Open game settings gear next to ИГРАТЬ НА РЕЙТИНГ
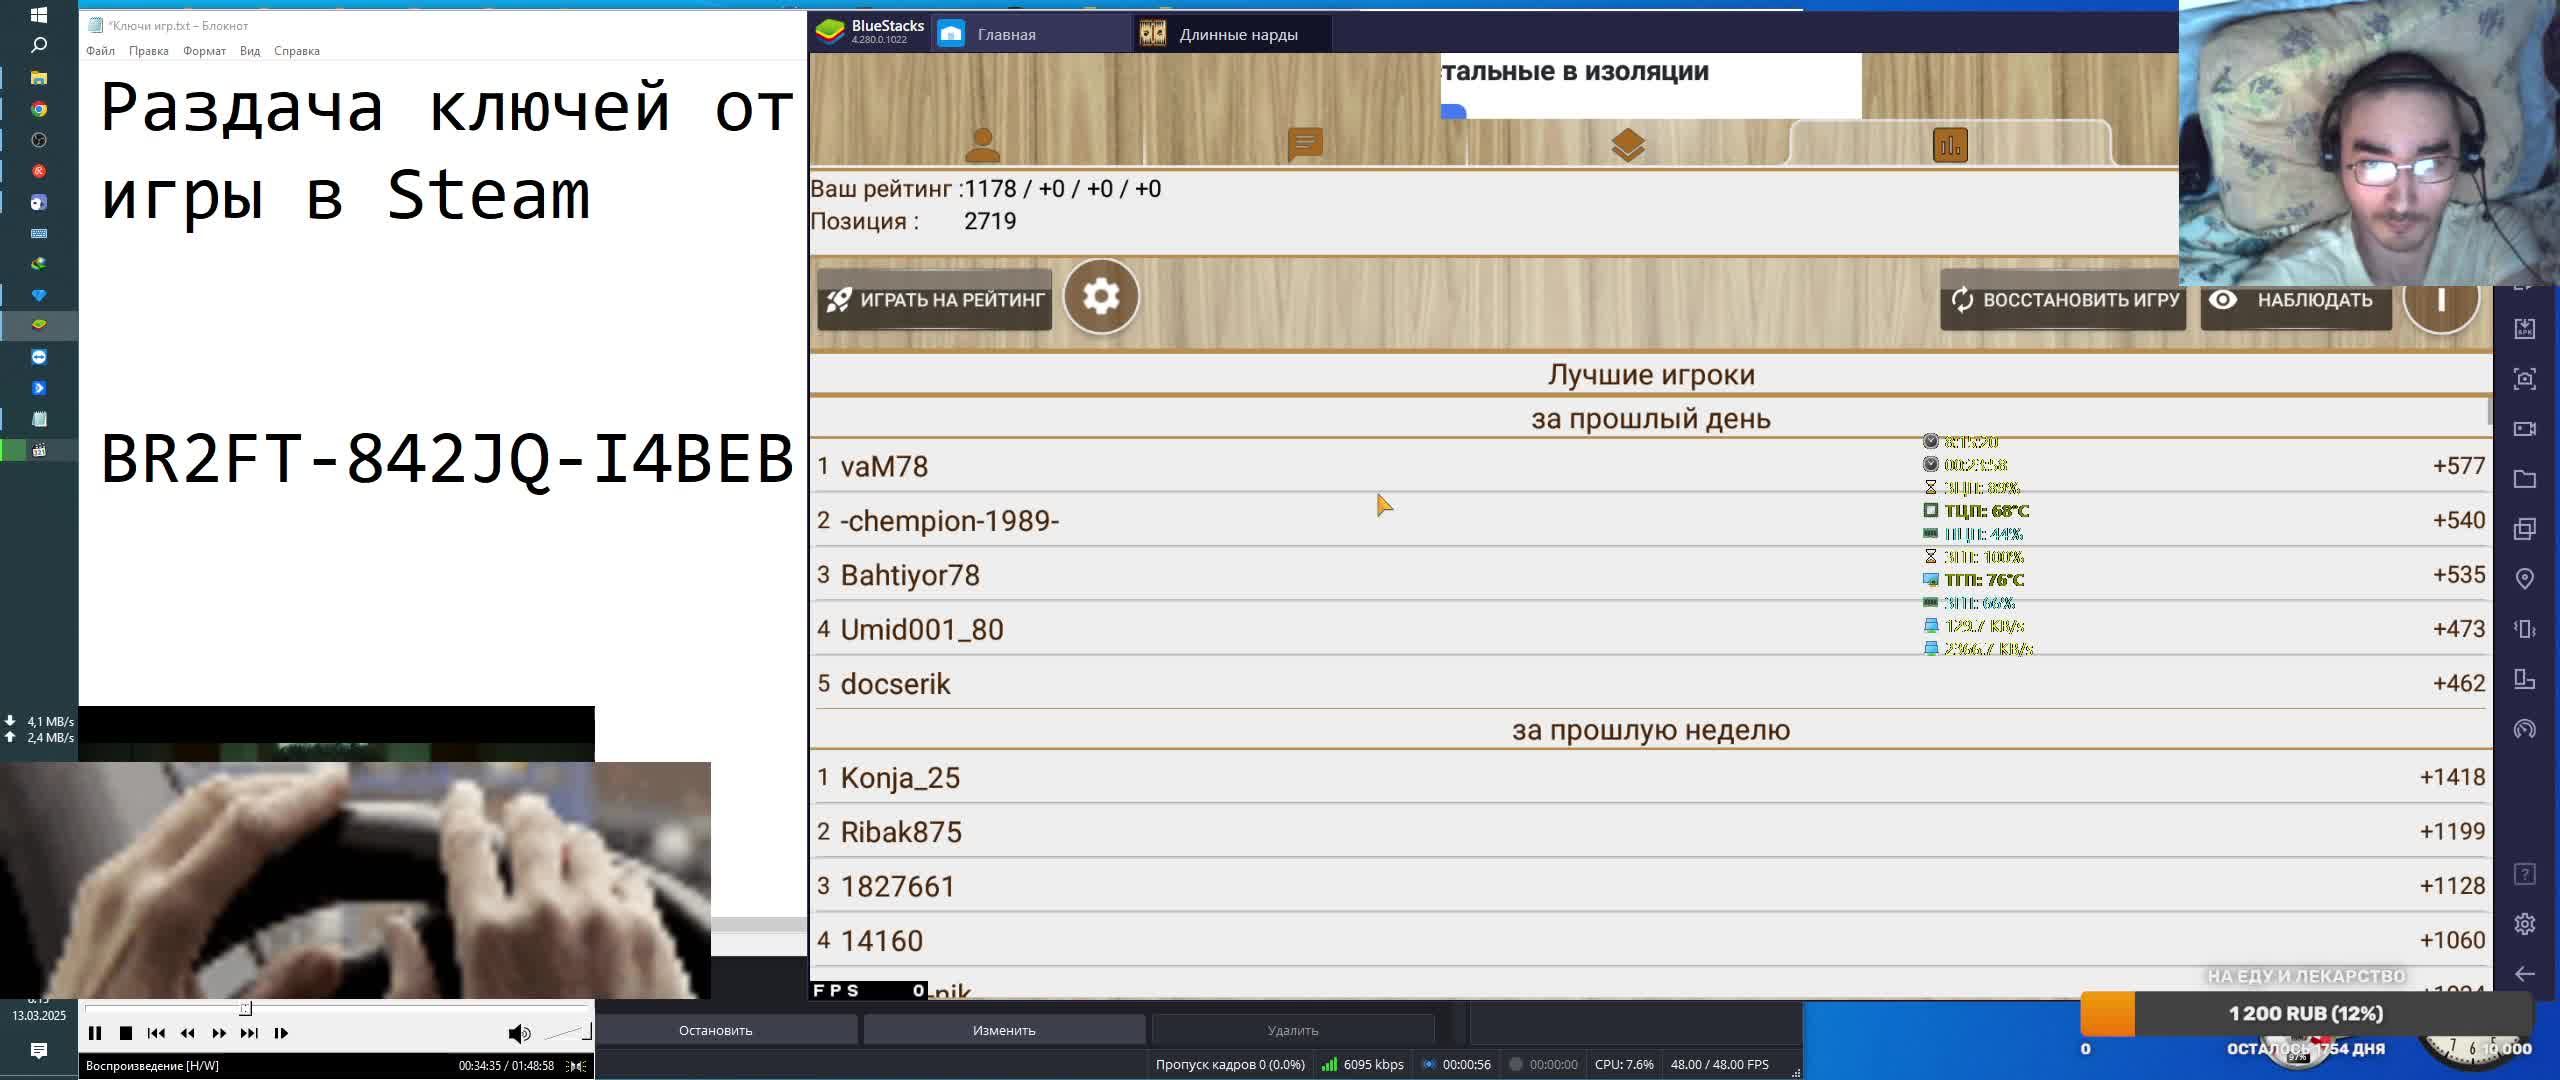The height and width of the screenshot is (1080, 2560). [1100, 297]
